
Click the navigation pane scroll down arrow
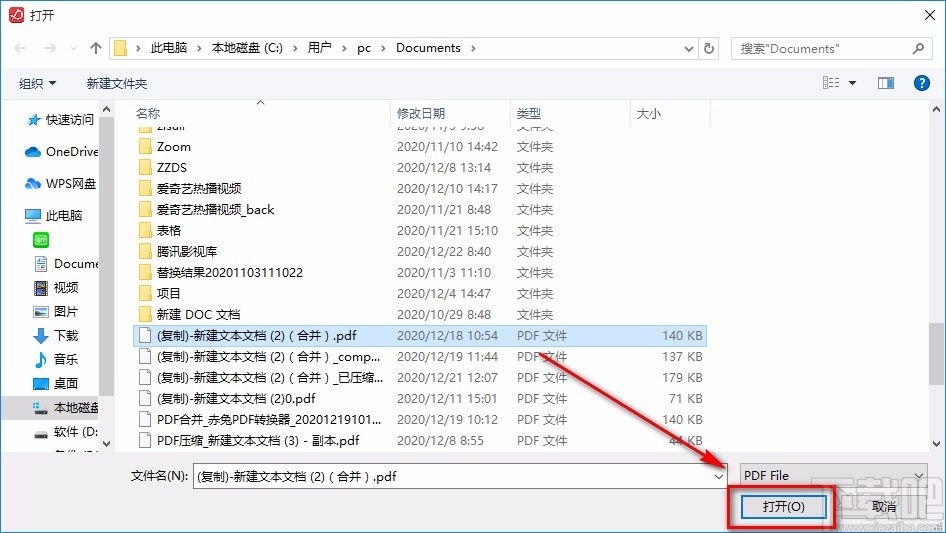pyautogui.click(x=106, y=444)
